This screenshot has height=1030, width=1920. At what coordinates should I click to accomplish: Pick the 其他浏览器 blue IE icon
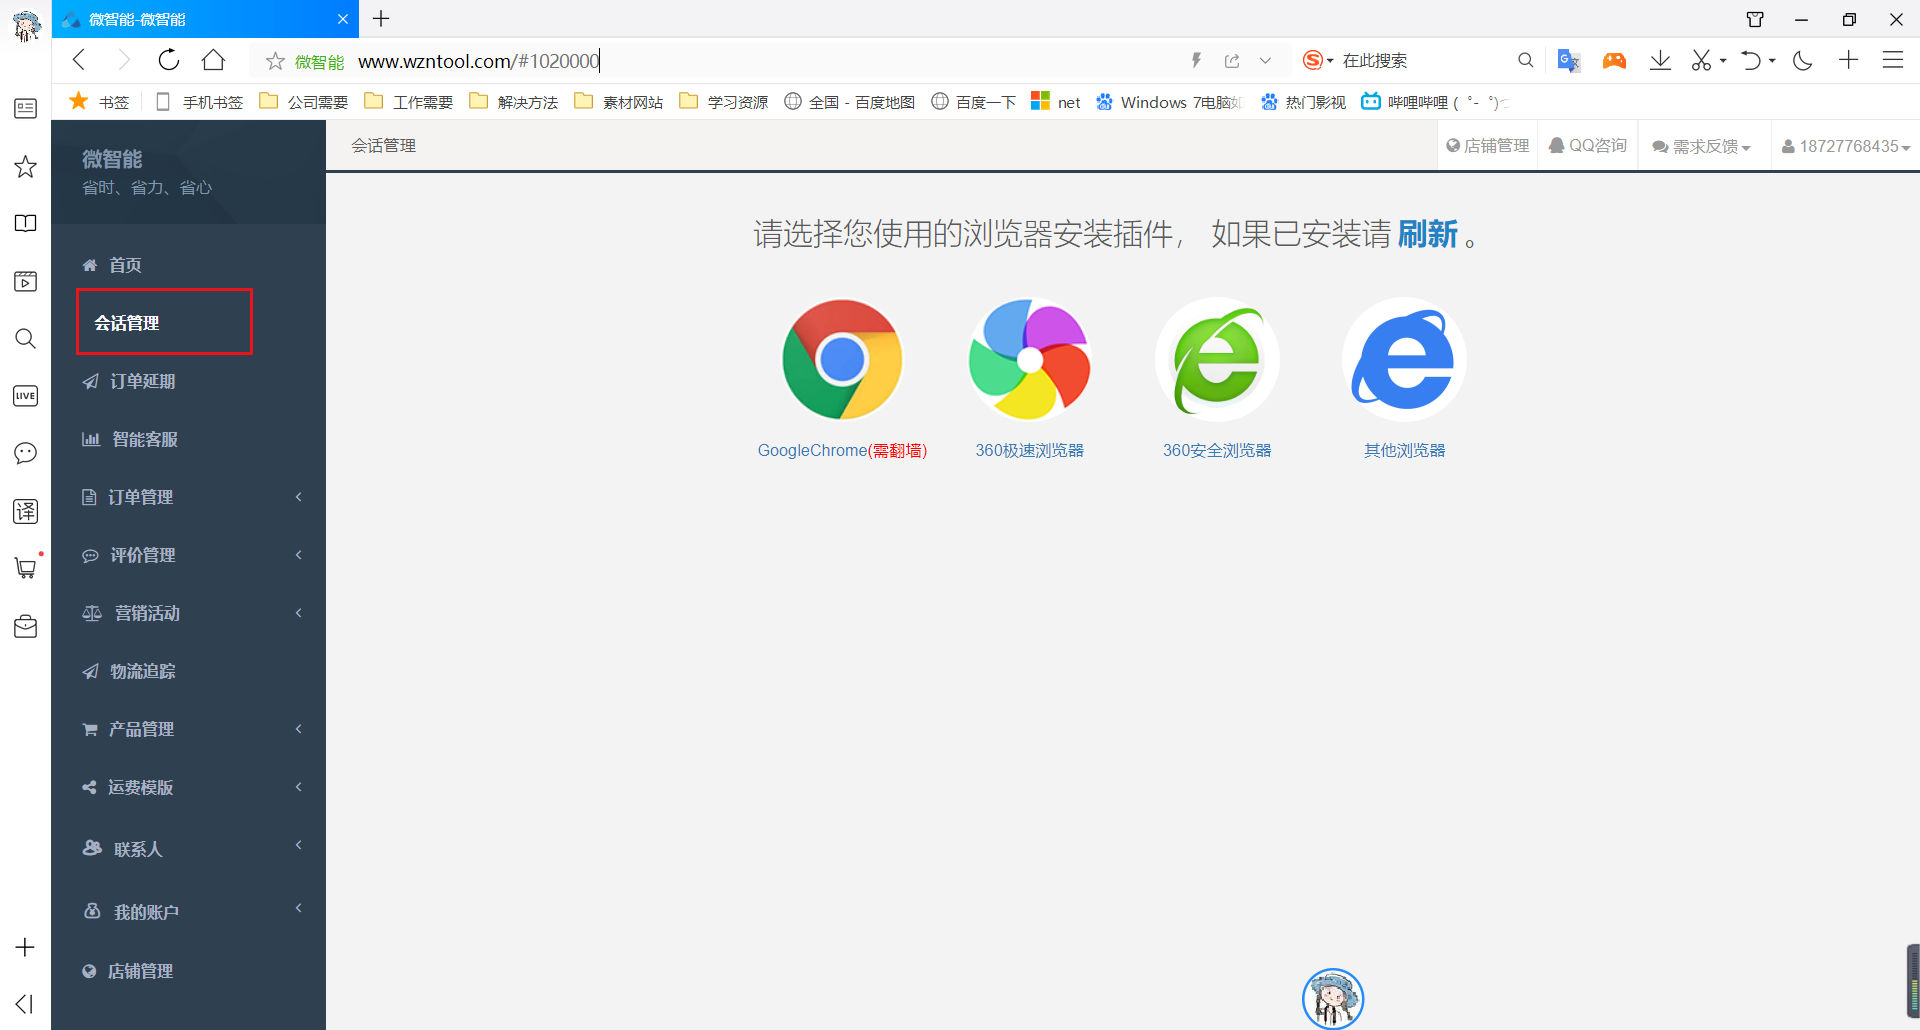point(1404,359)
